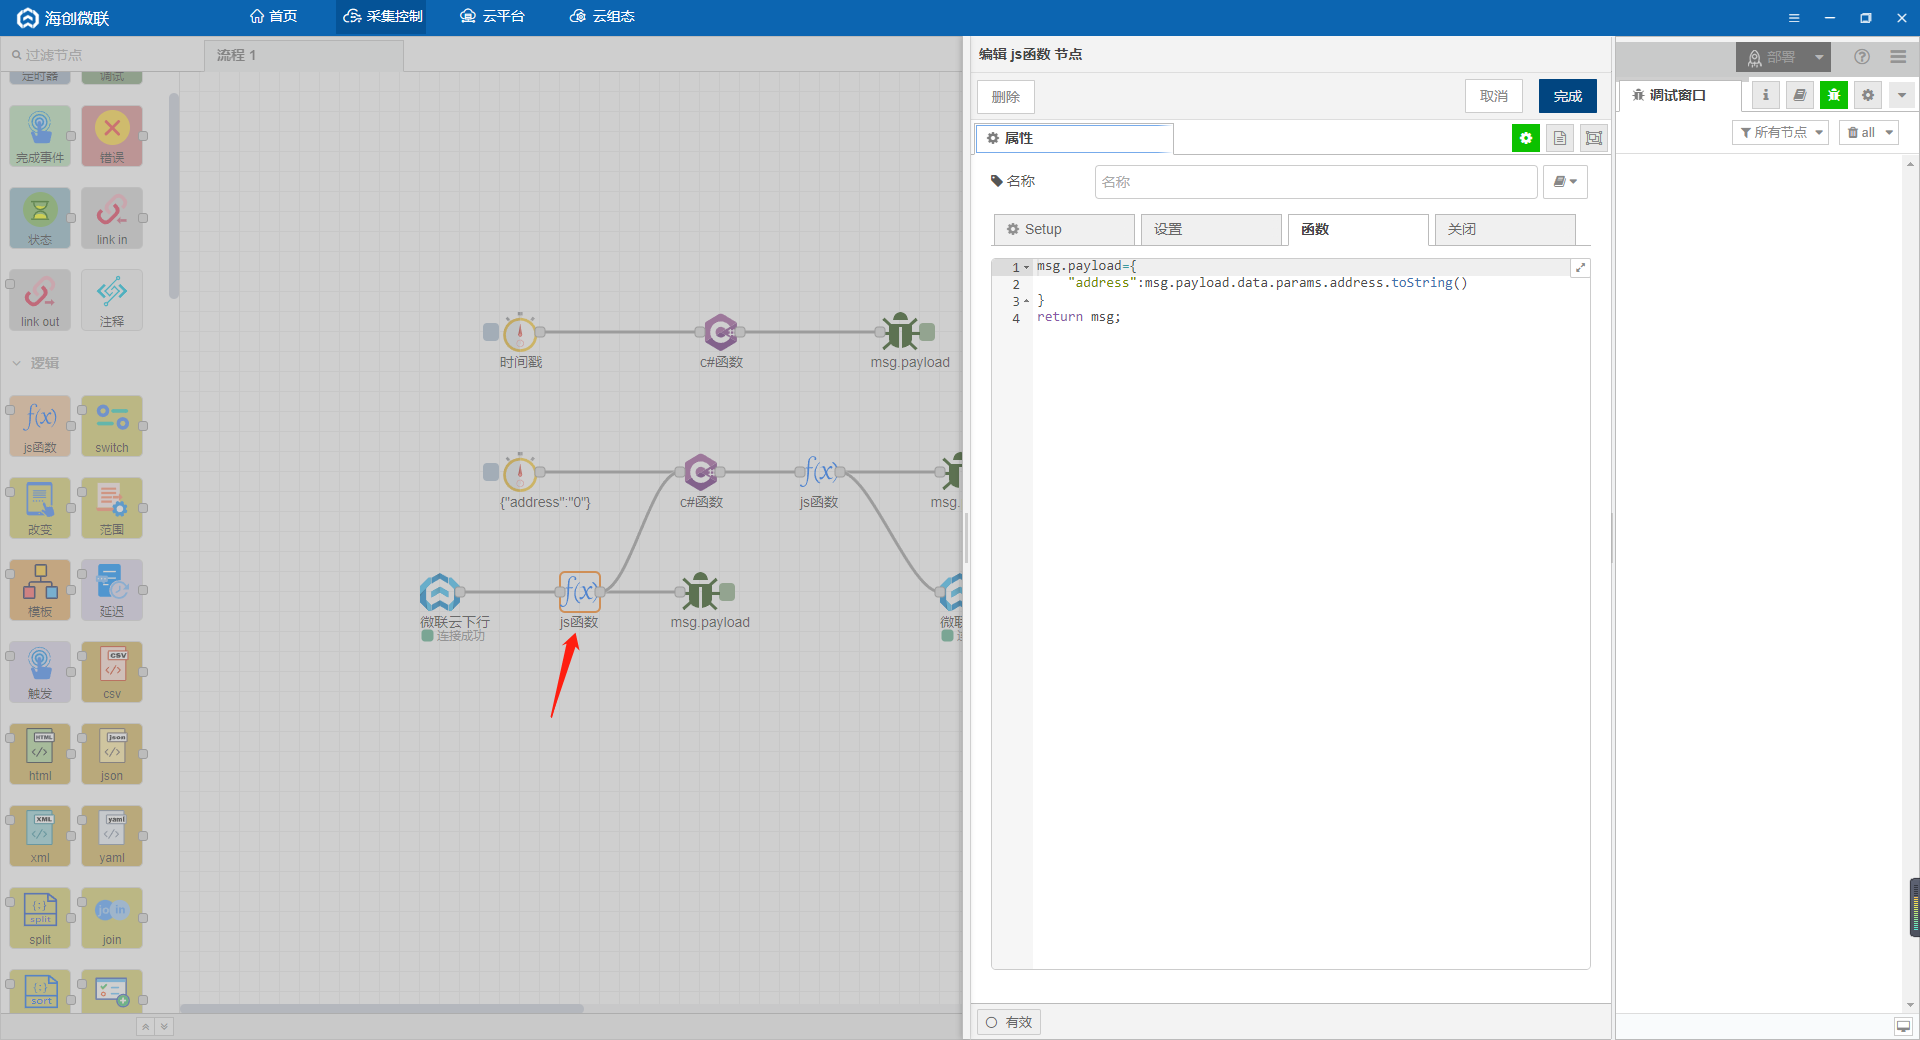
Task: Open the help book sidebar icon
Action: point(1800,95)
